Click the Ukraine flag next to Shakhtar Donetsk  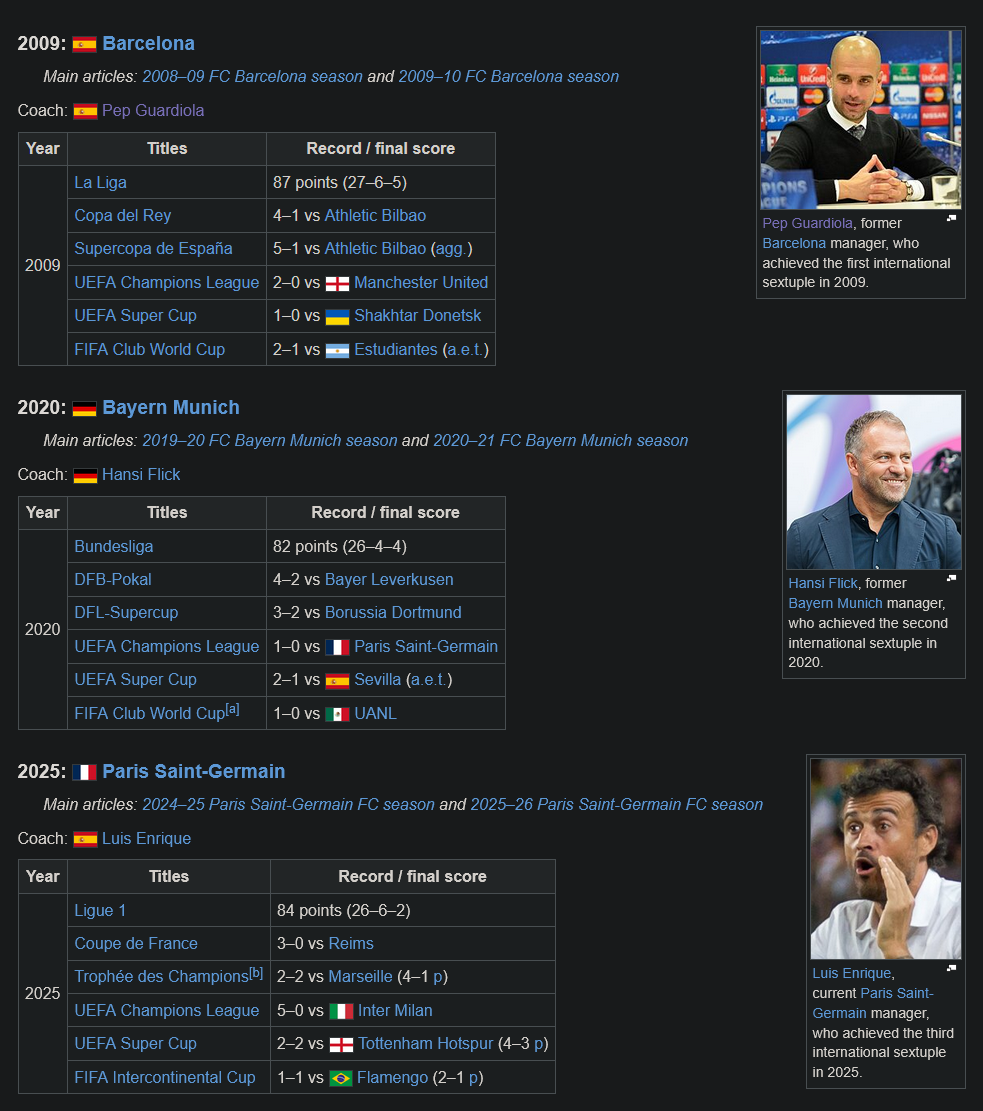[337, 317]
